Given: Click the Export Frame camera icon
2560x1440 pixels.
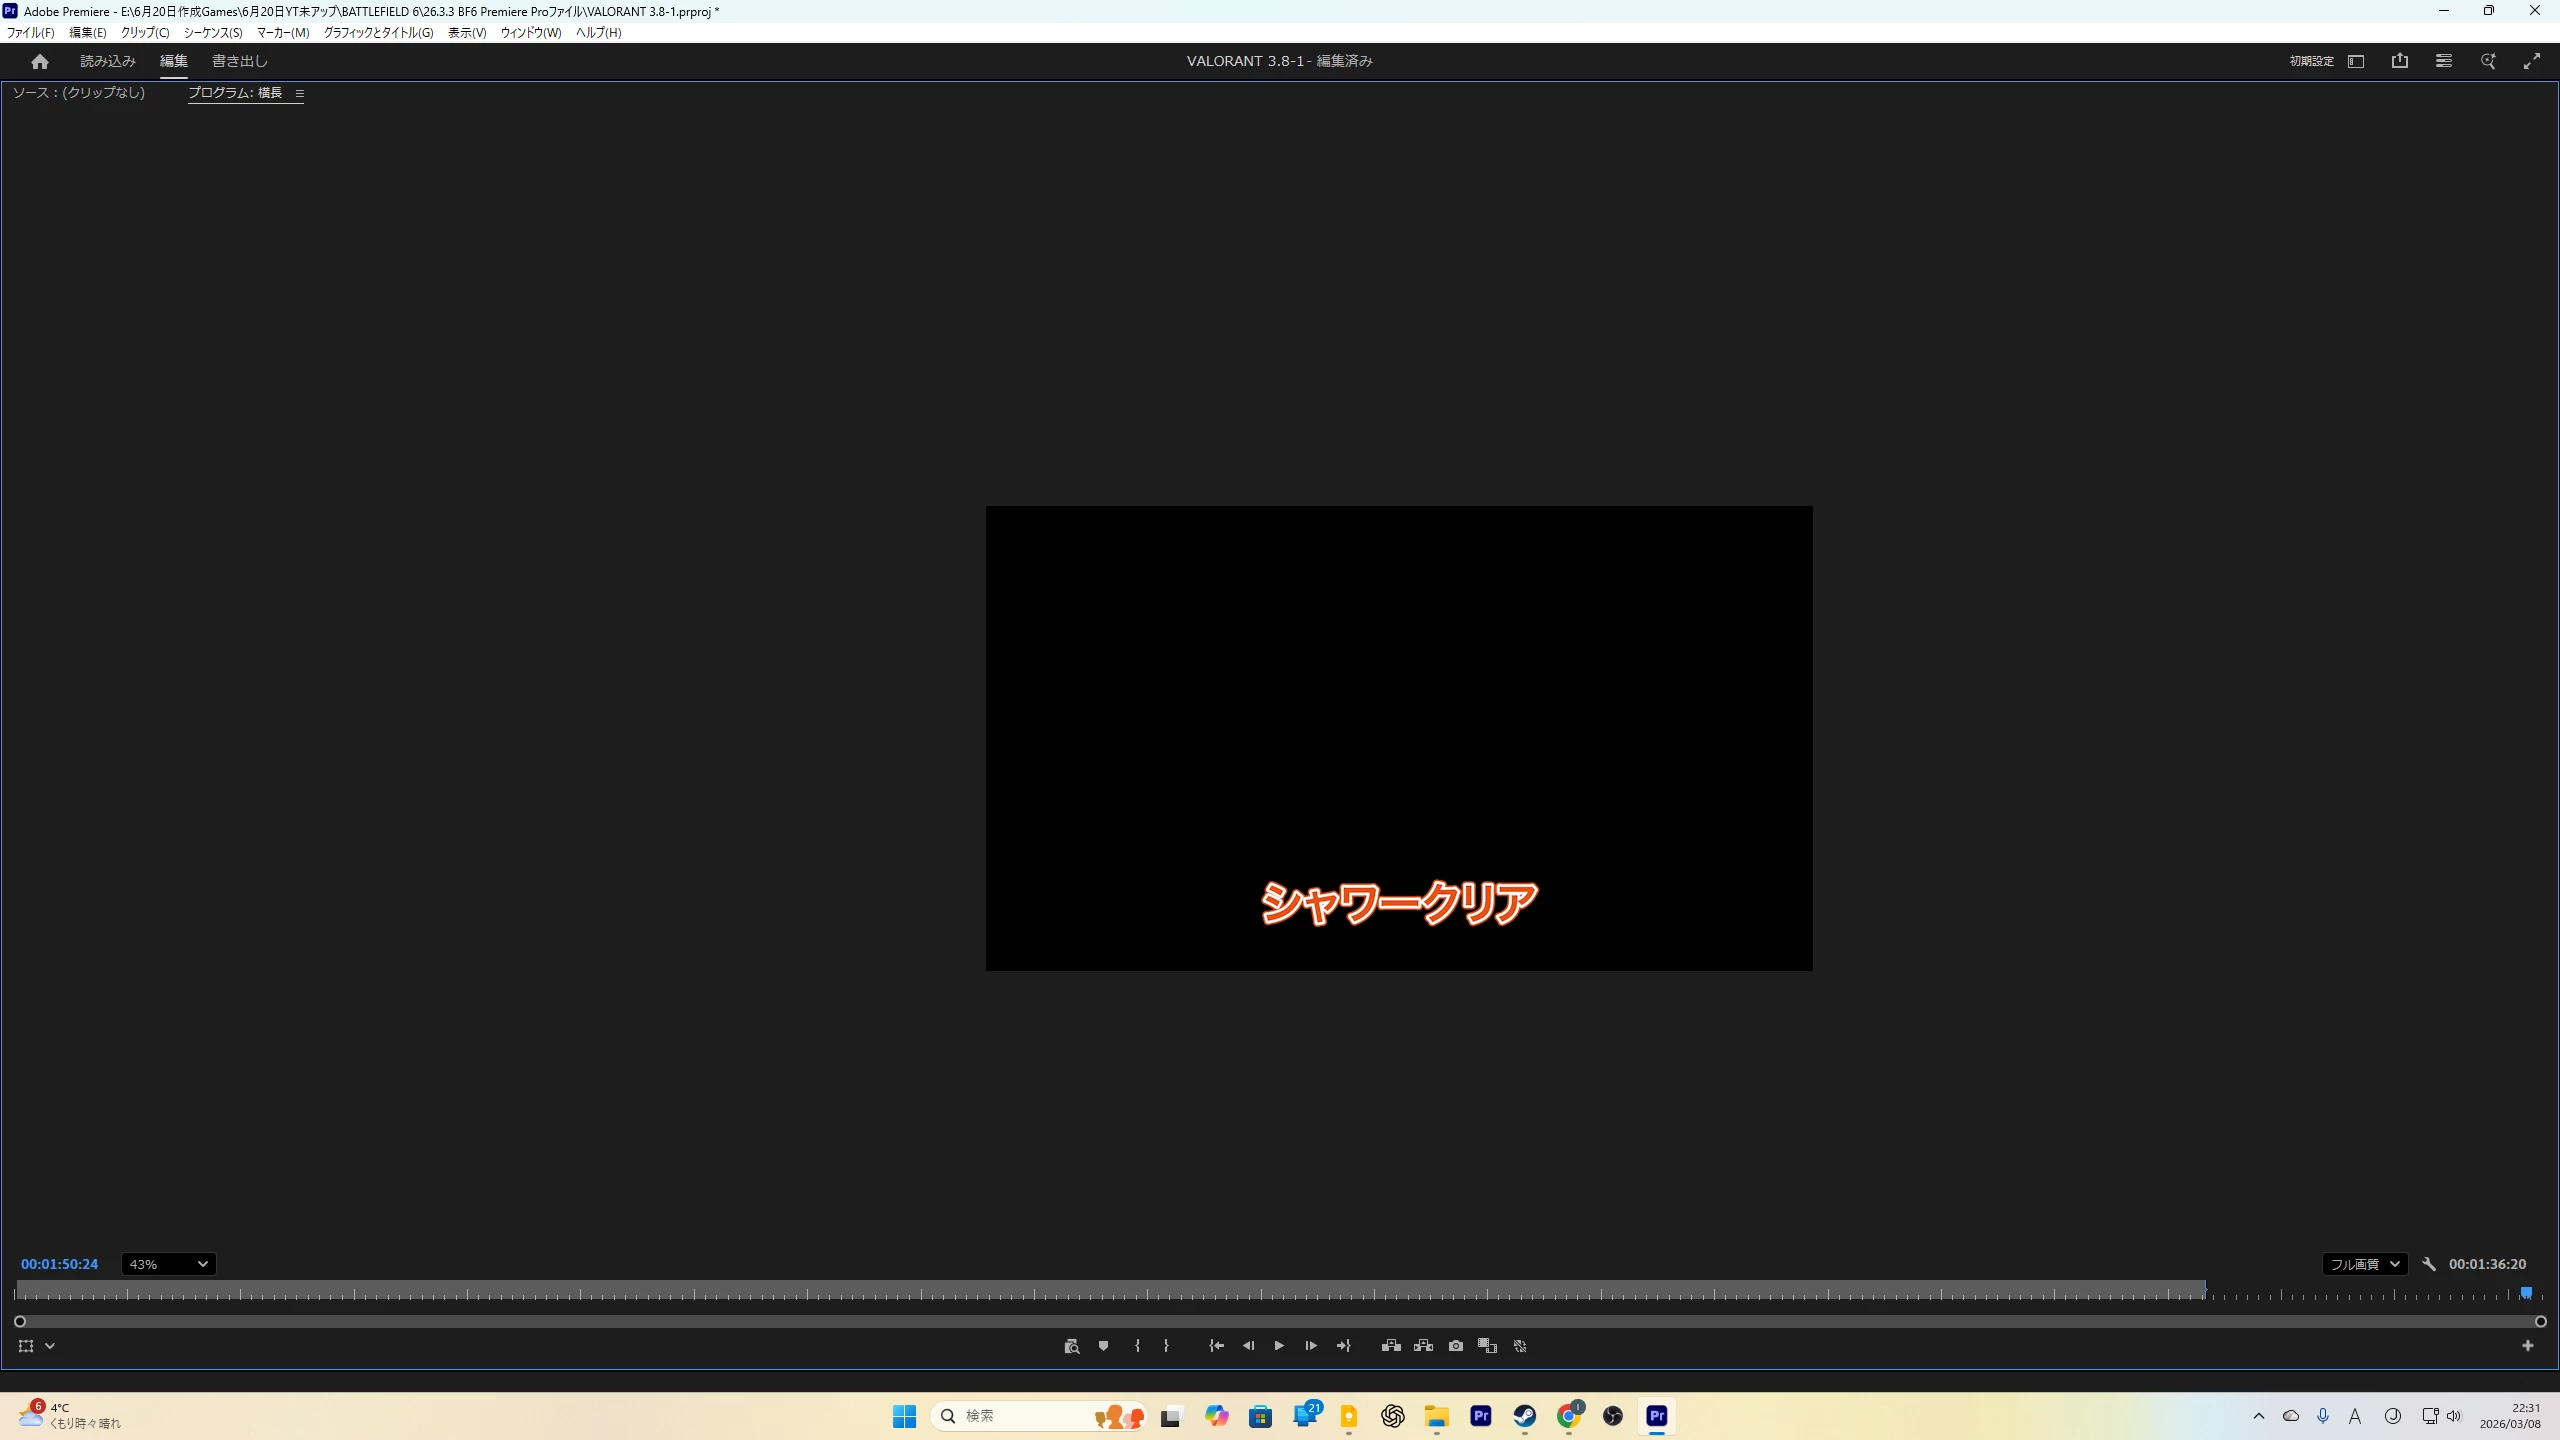Looking at the screenshot, I should click(1456, 1346).
